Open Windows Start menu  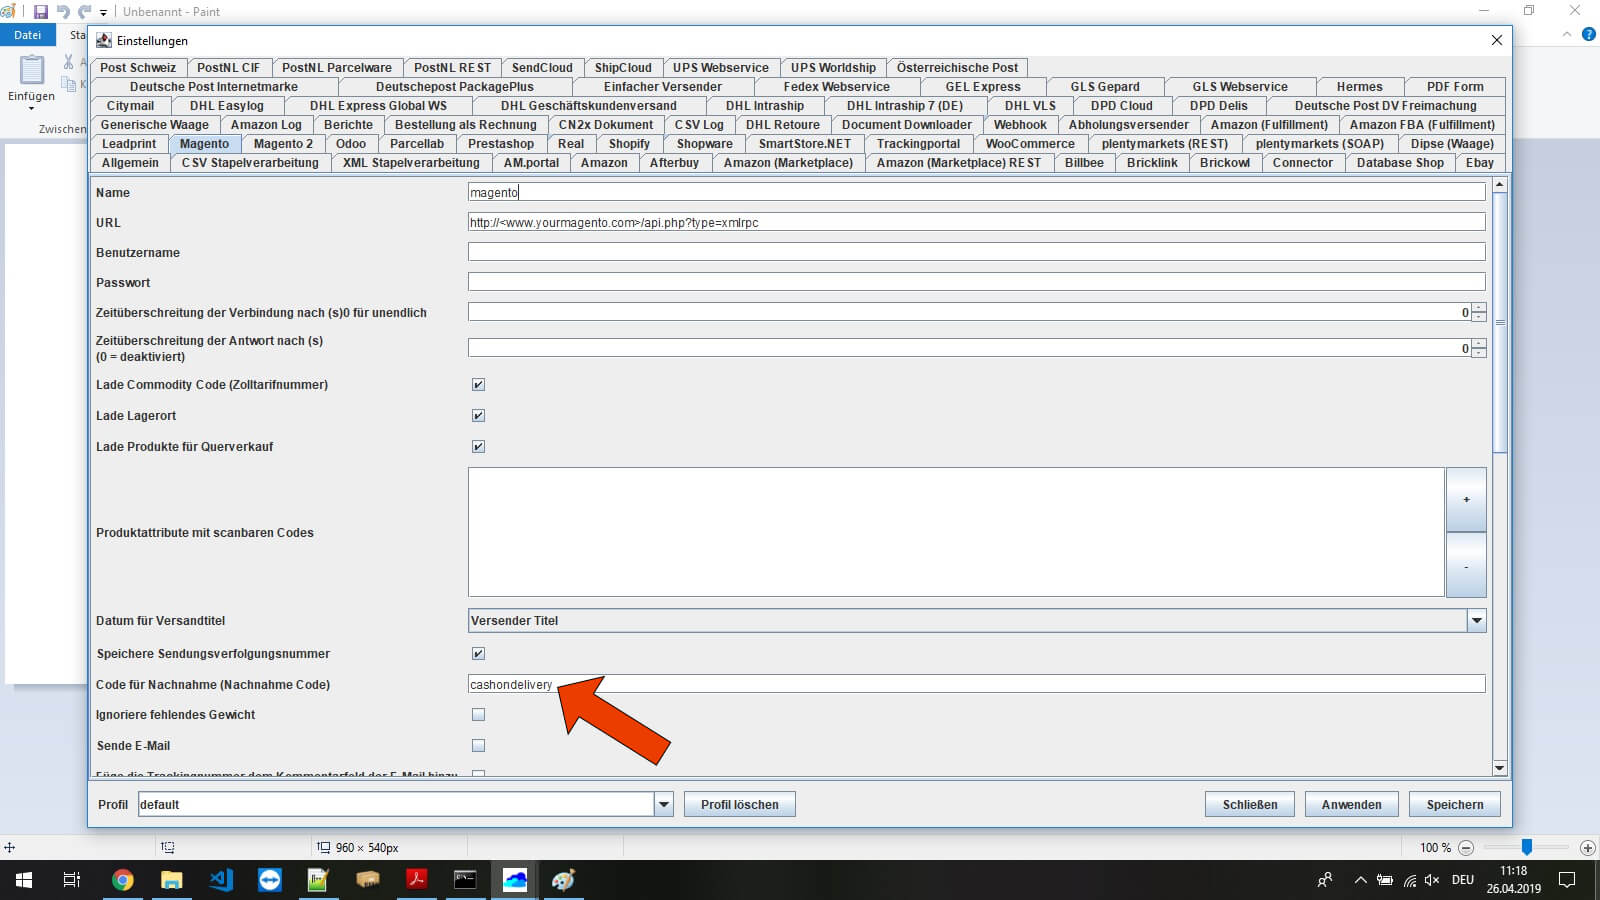[24, 880]
